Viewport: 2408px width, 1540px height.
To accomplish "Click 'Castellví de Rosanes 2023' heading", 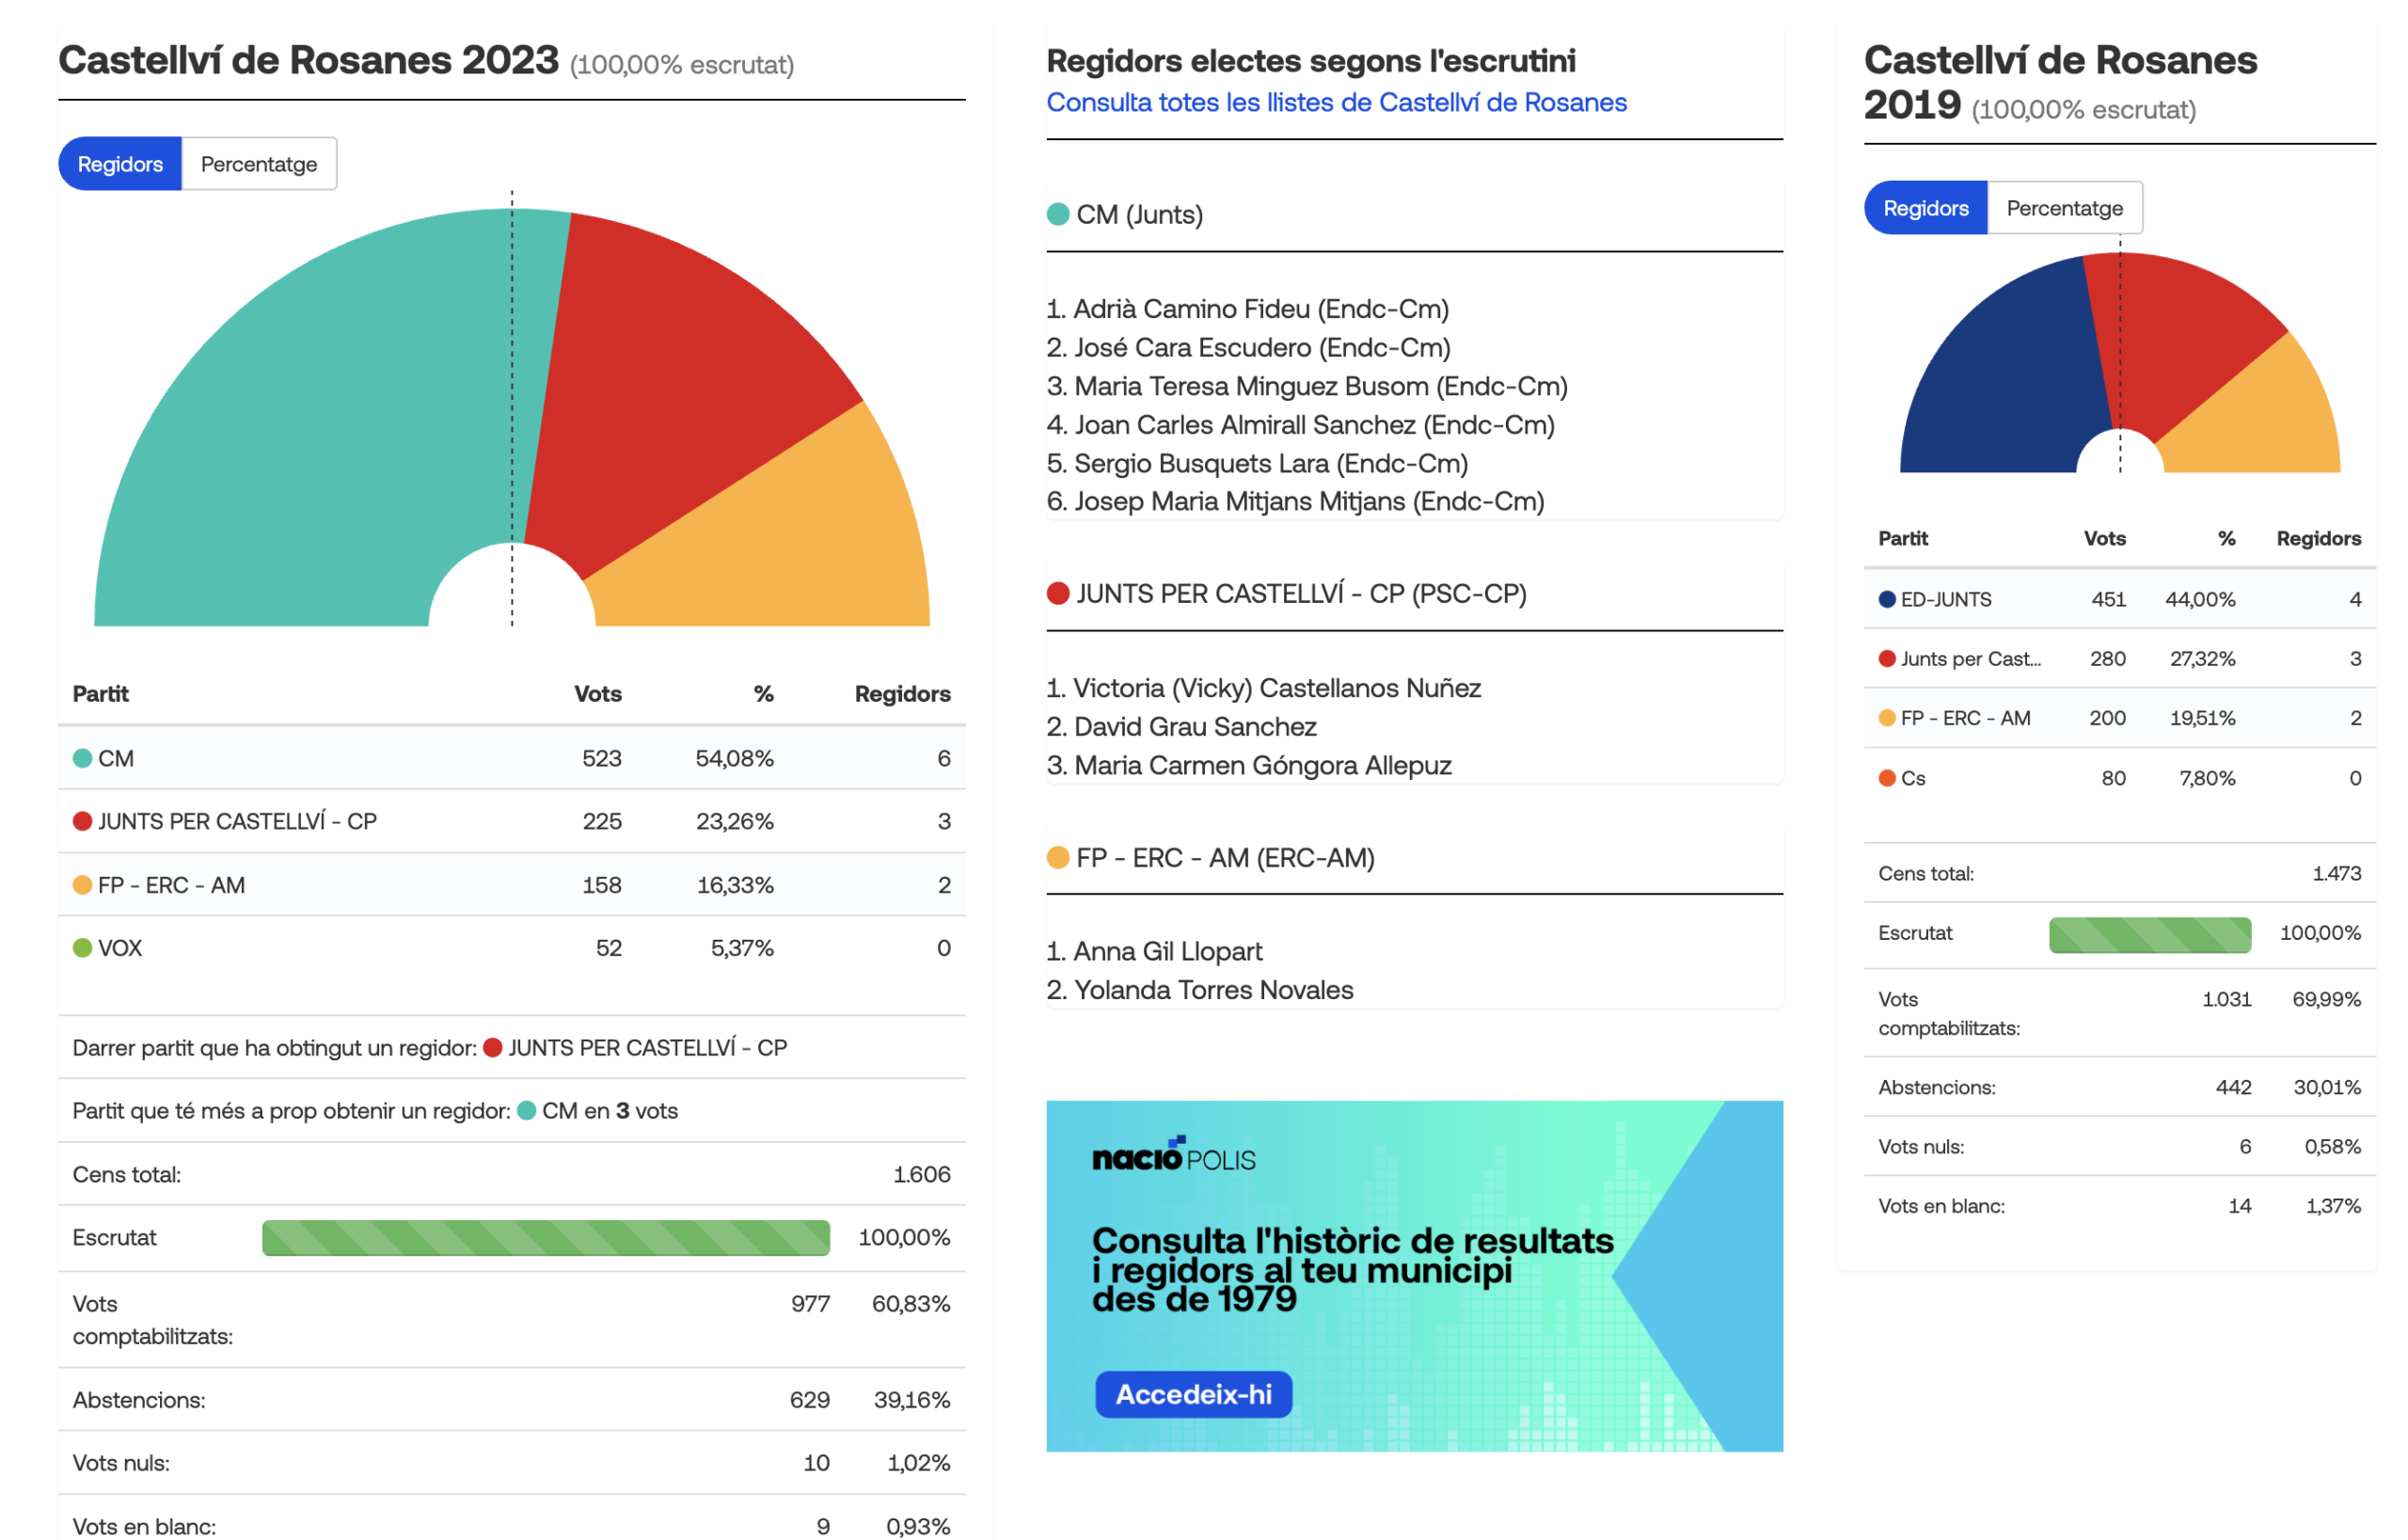I will 308,60.
